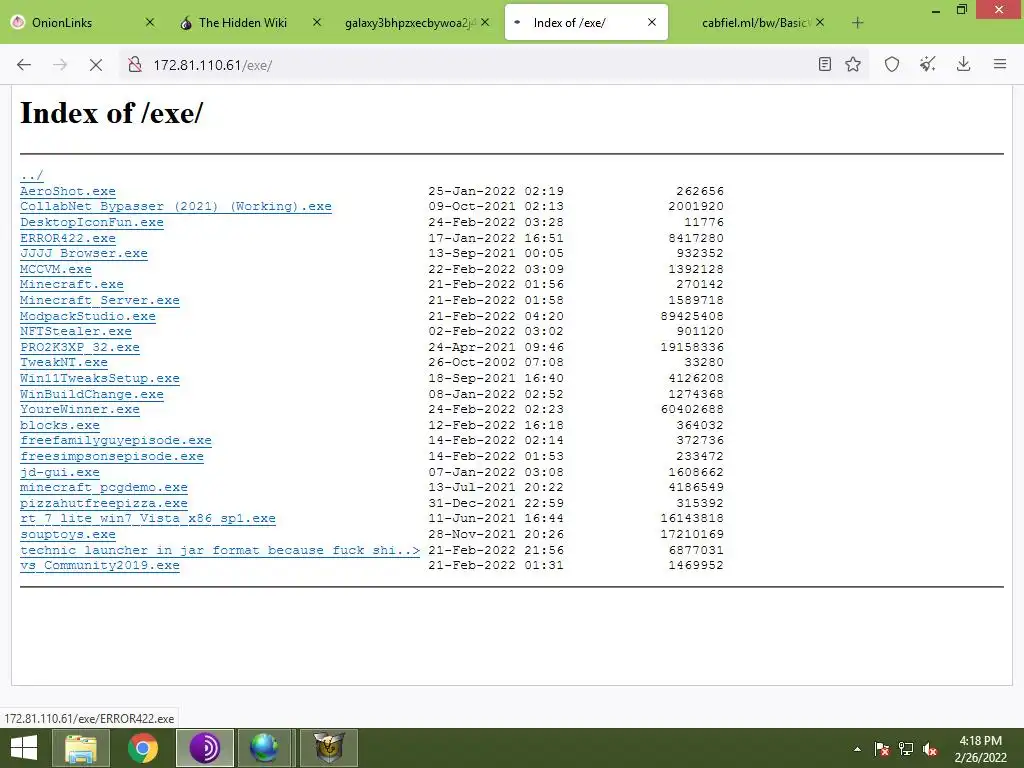
Task: Open AeroShot.exe link
Action: (x=68, y=191)
